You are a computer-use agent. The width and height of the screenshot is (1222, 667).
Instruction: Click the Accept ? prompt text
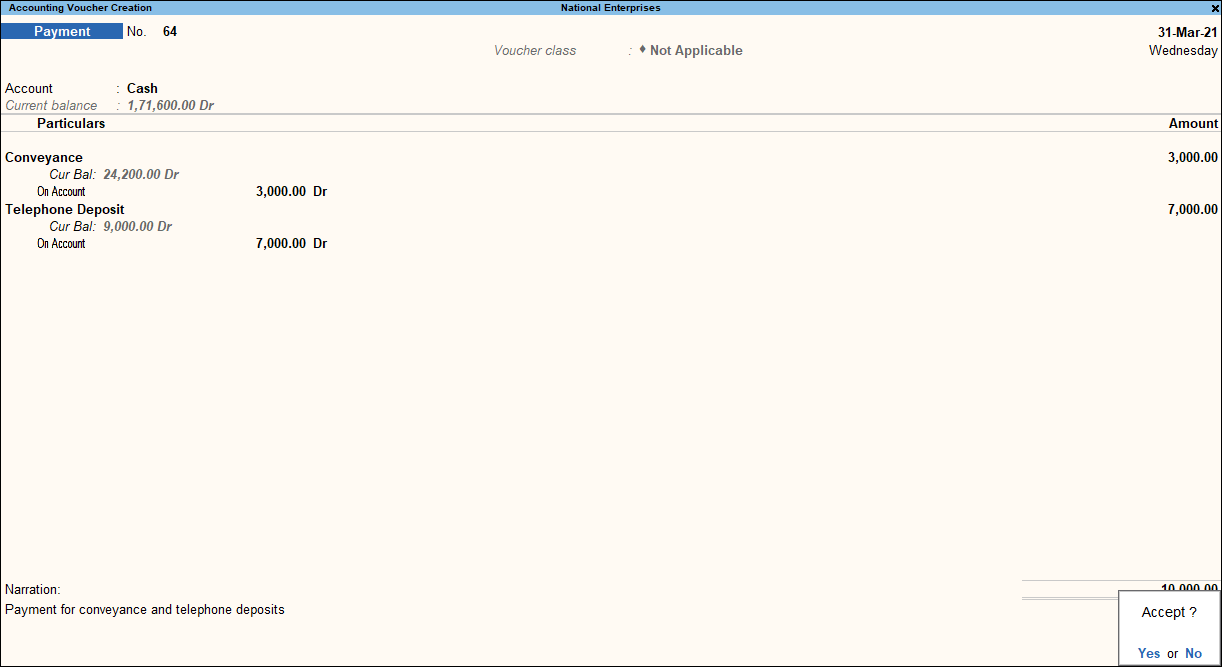[x=1169, y=612]
